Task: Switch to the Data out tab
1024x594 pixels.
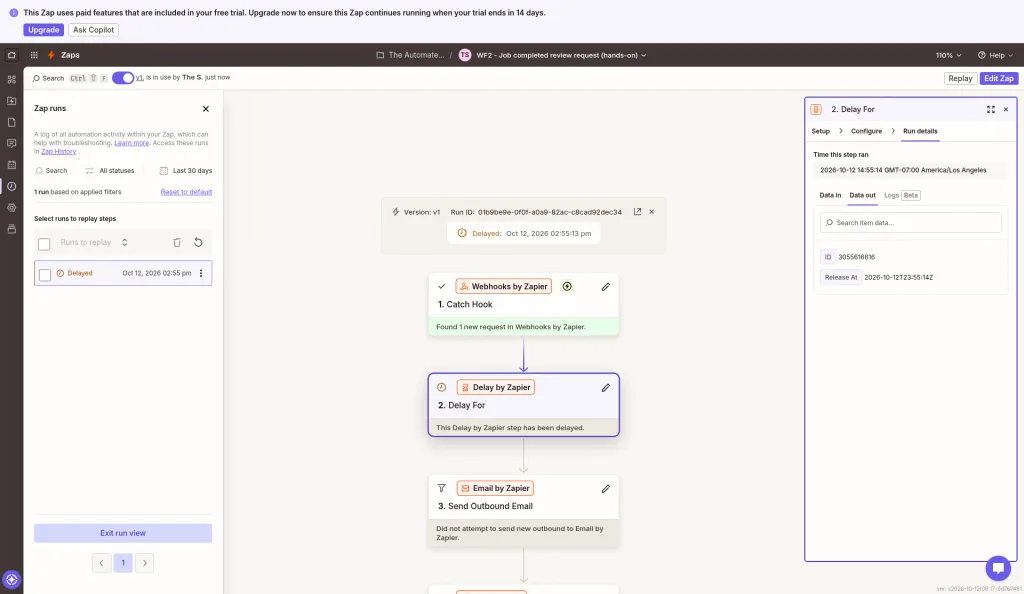Action: [862, 195]
